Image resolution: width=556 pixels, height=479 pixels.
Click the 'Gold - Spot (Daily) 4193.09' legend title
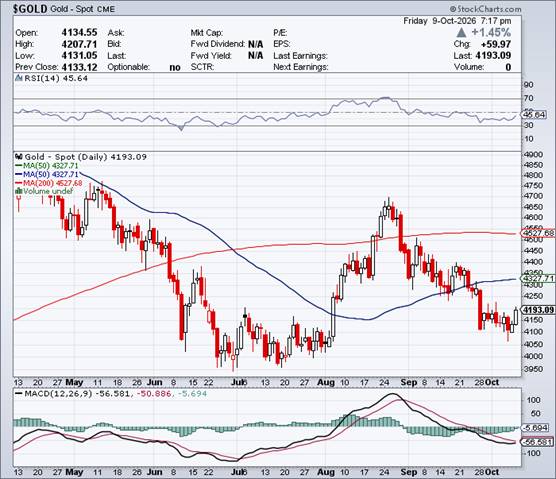[85, 157]
